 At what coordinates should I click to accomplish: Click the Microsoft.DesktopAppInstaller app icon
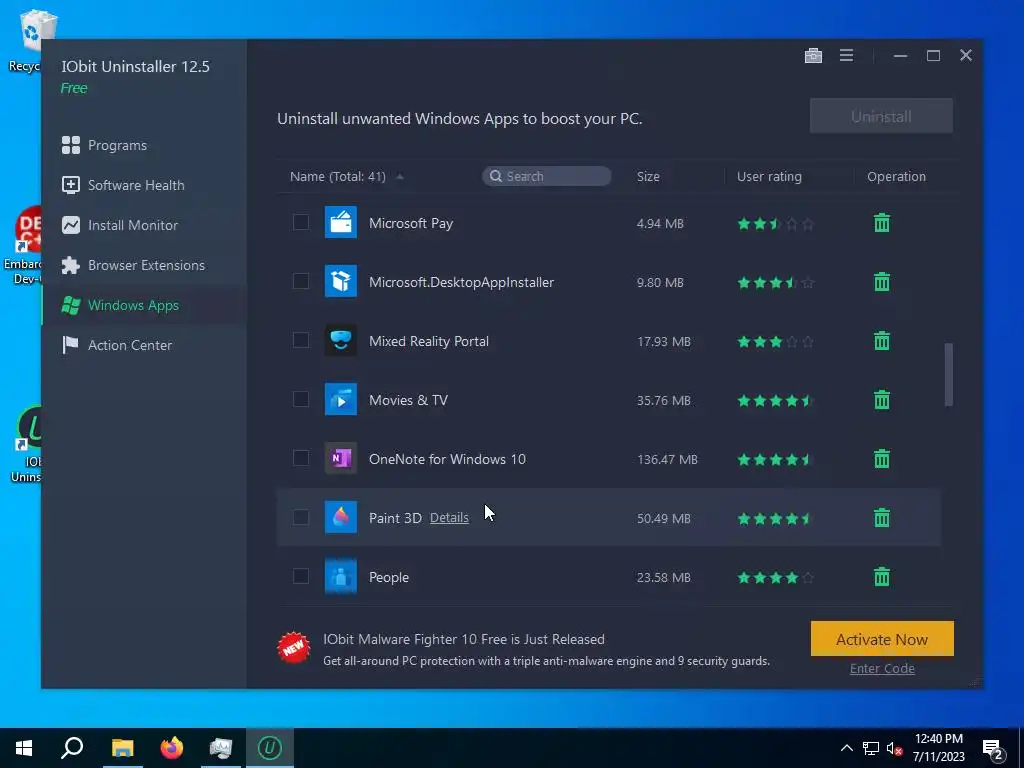[341, 281]
